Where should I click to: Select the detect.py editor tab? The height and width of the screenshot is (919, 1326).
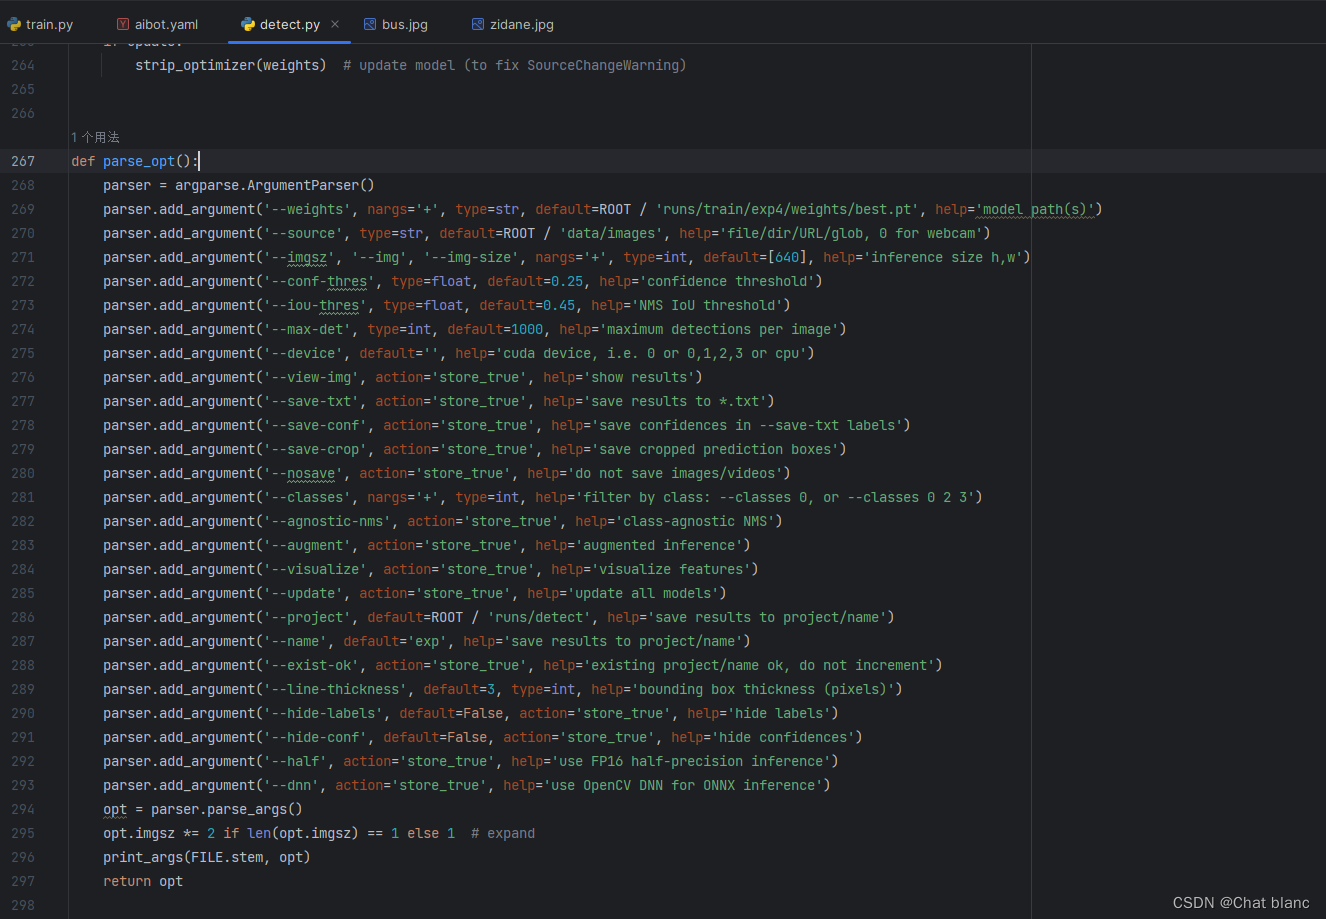click(x=289, y=24)
